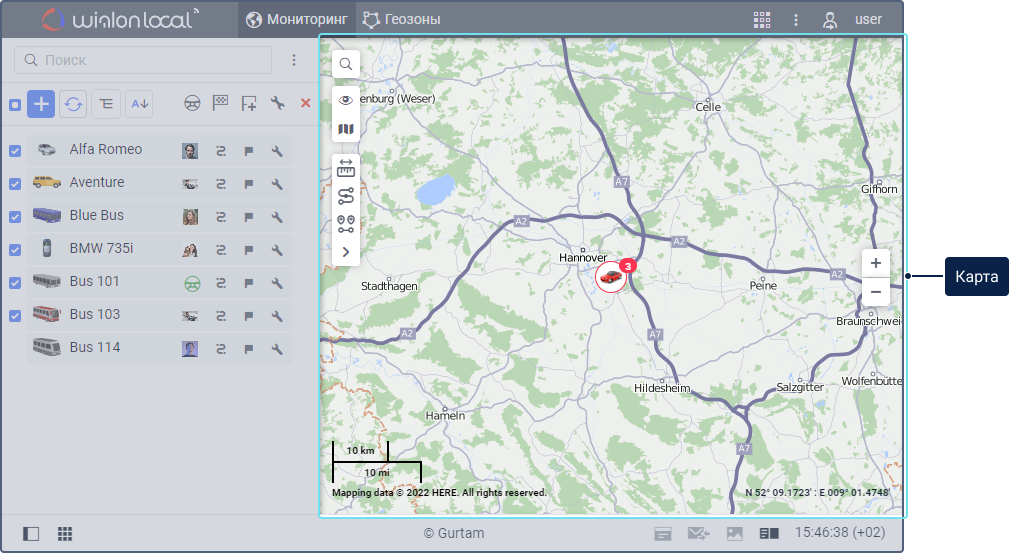
Task: Select the distance ruler measure tool
Action: [346, 168]
